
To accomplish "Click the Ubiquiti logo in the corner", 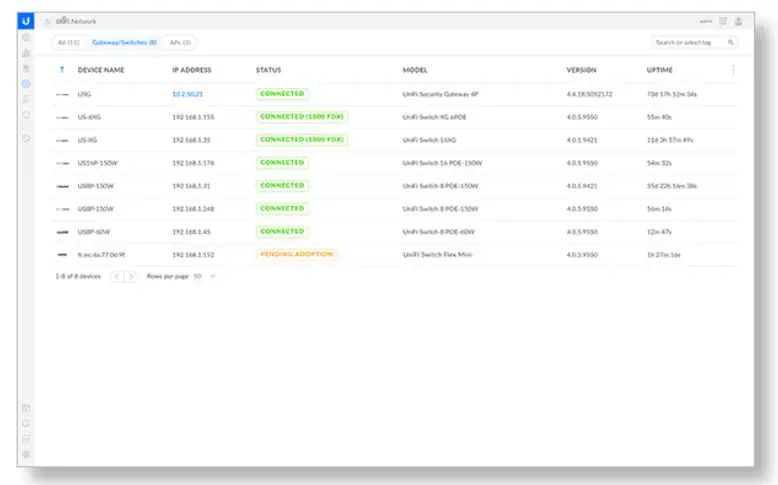I will 26,21.
